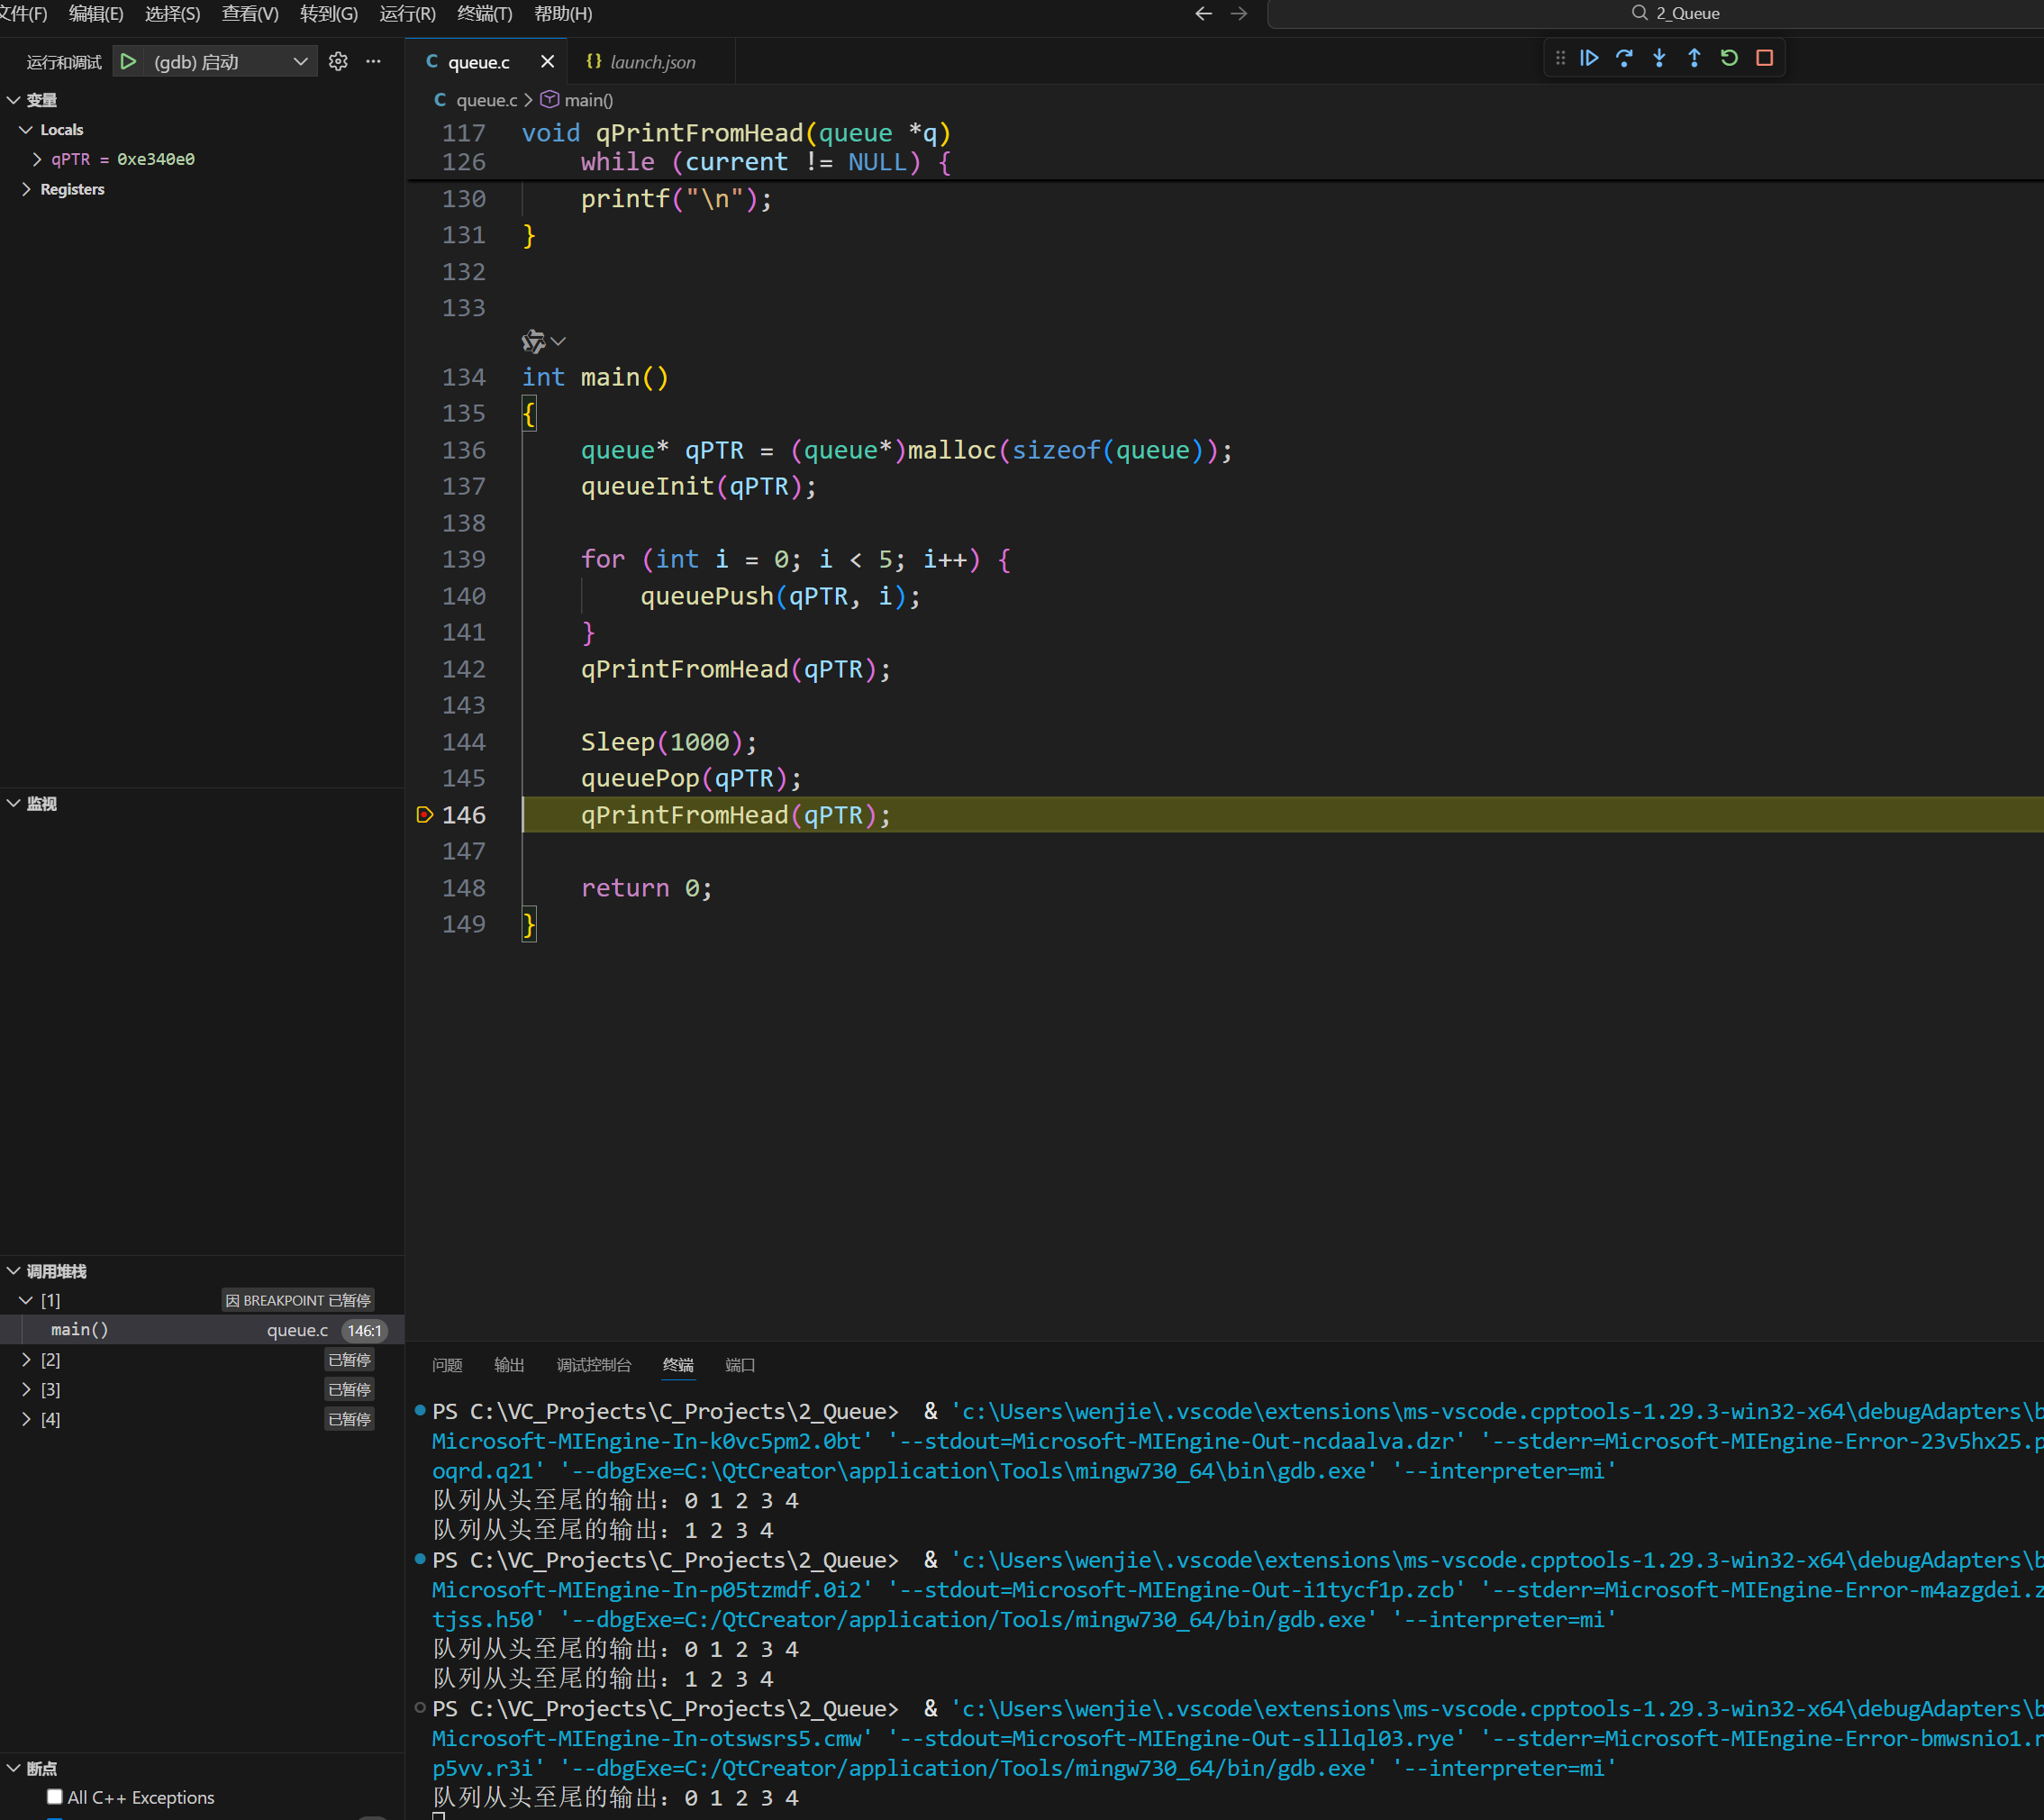Screen dimensions: 2044x1820
Task: Open the 调试控制台 panel tab
Action: coord(593,1365)
